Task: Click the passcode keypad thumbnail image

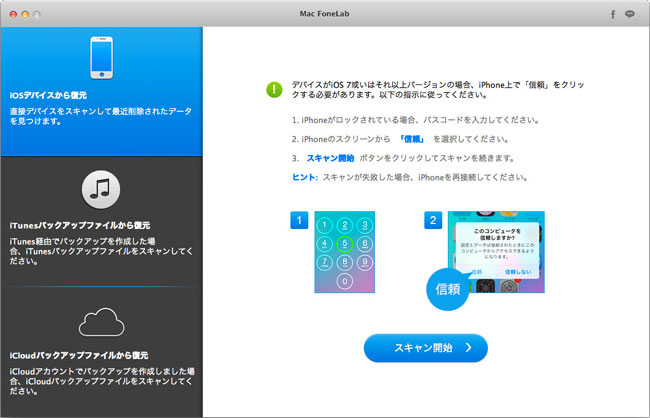Action: (x=345, y=252)
